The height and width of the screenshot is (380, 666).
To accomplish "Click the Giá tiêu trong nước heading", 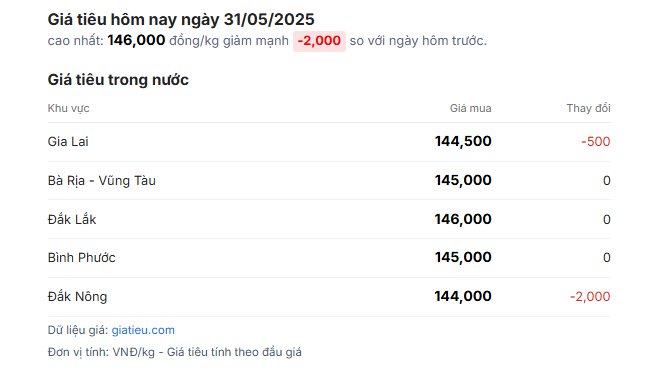I will (x=118, y=80).
